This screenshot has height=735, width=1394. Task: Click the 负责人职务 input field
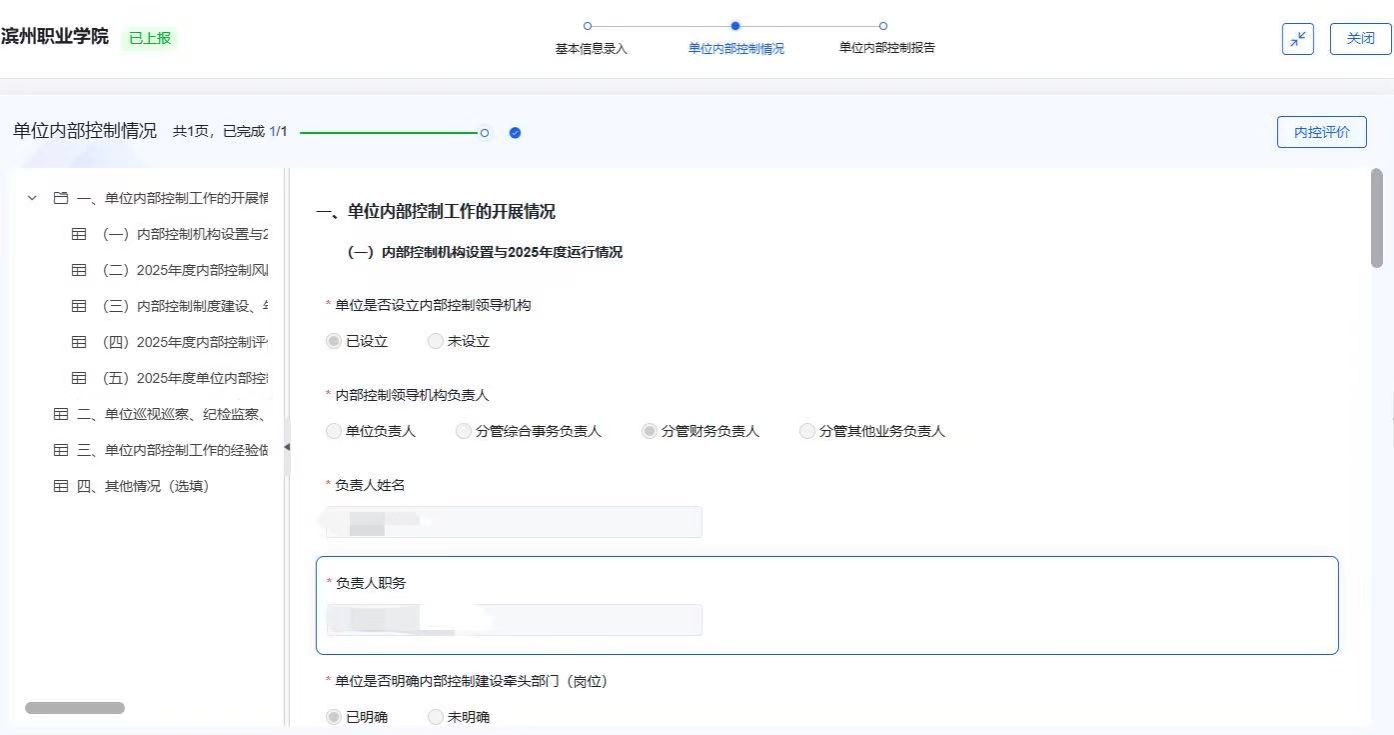coord(514,620)
